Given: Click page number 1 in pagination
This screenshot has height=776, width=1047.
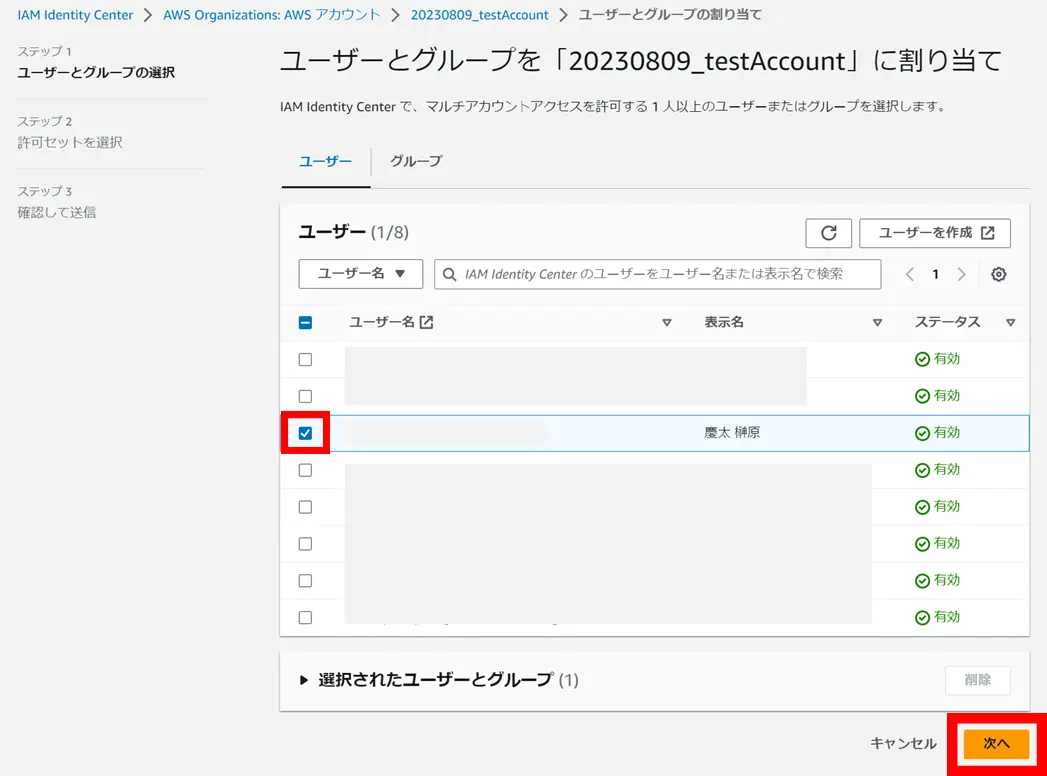Looking at the screenshot, I should click(935, 274).
